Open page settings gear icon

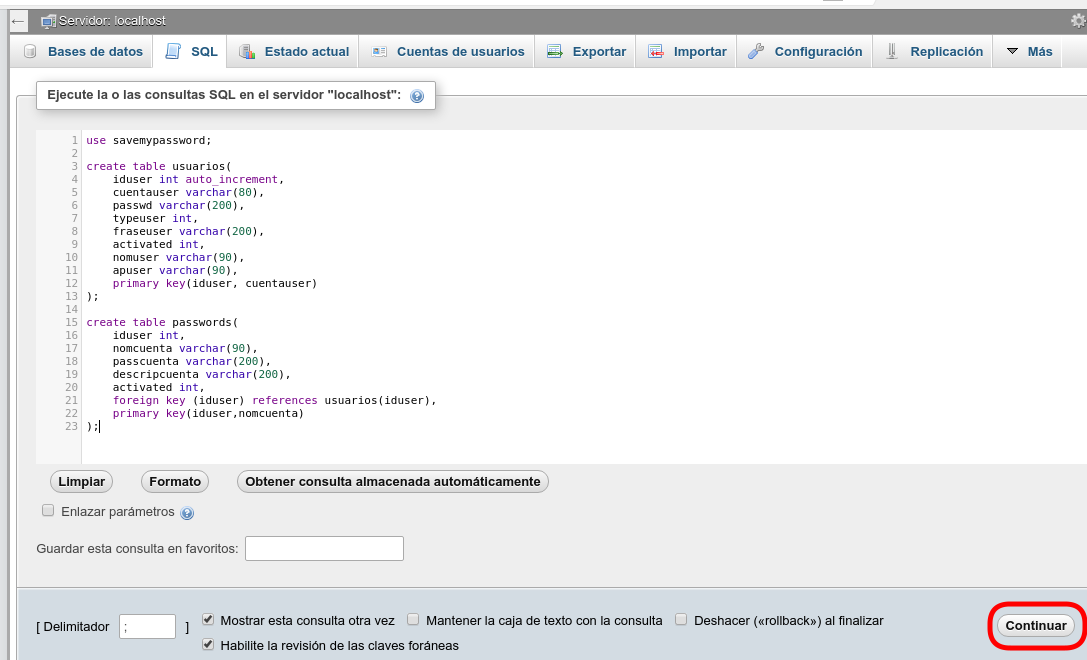1078,21
